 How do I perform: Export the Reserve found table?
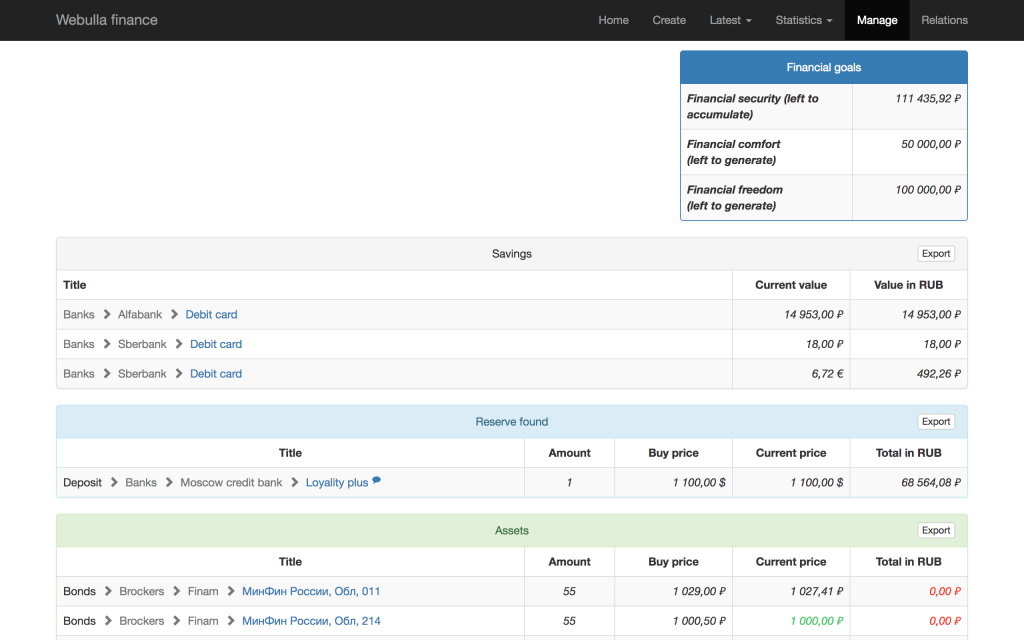pos(936,422)
